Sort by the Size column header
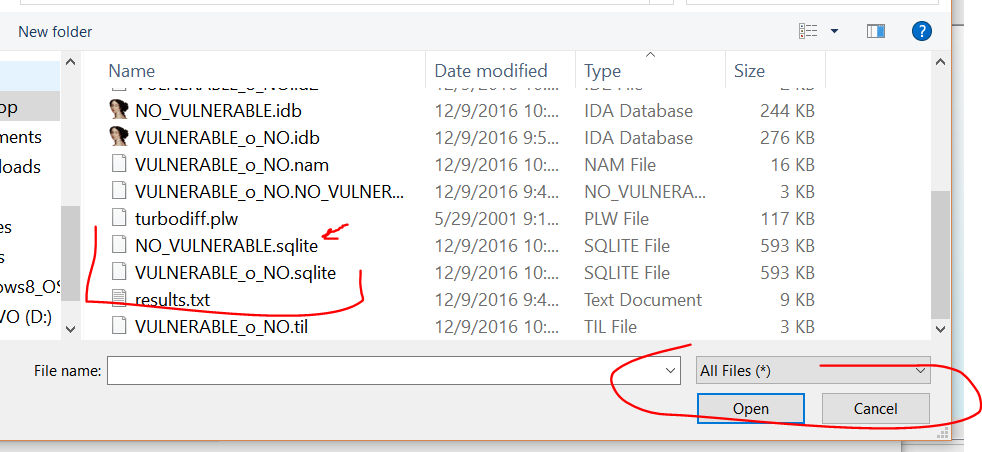The image size is (982, 452). 749,71
